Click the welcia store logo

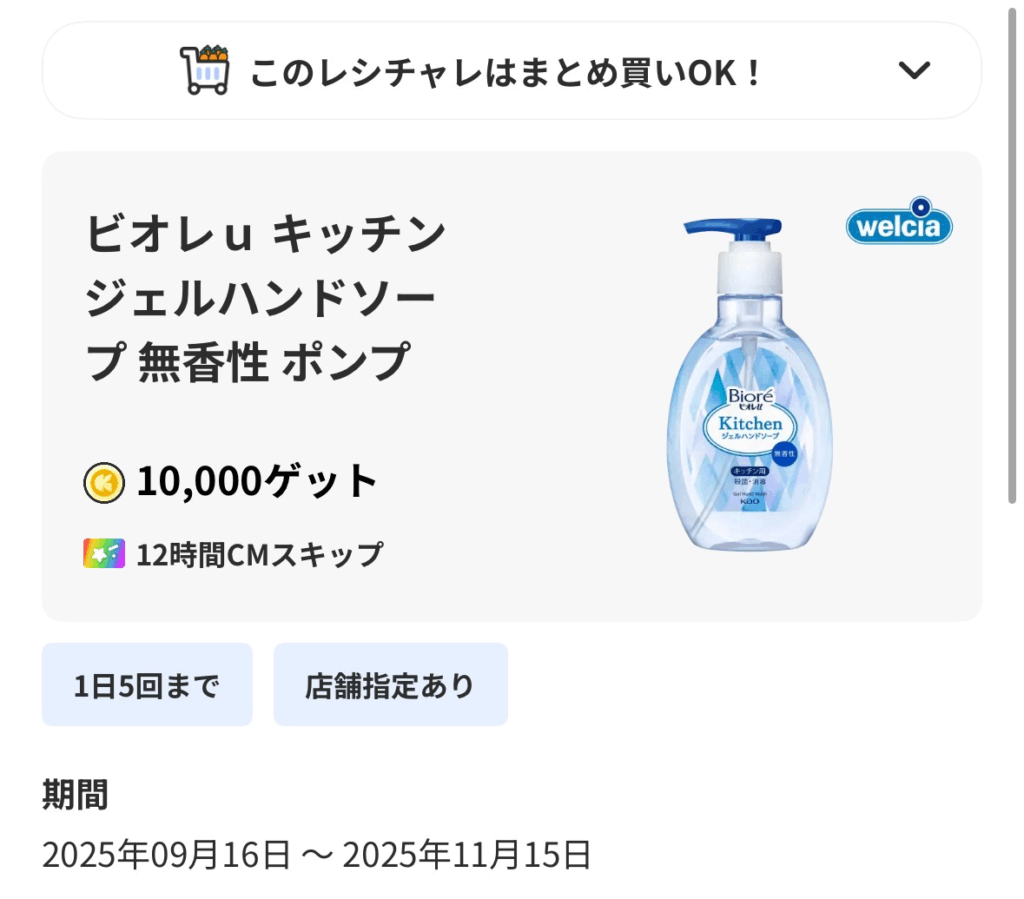click(x=899, y=226)
